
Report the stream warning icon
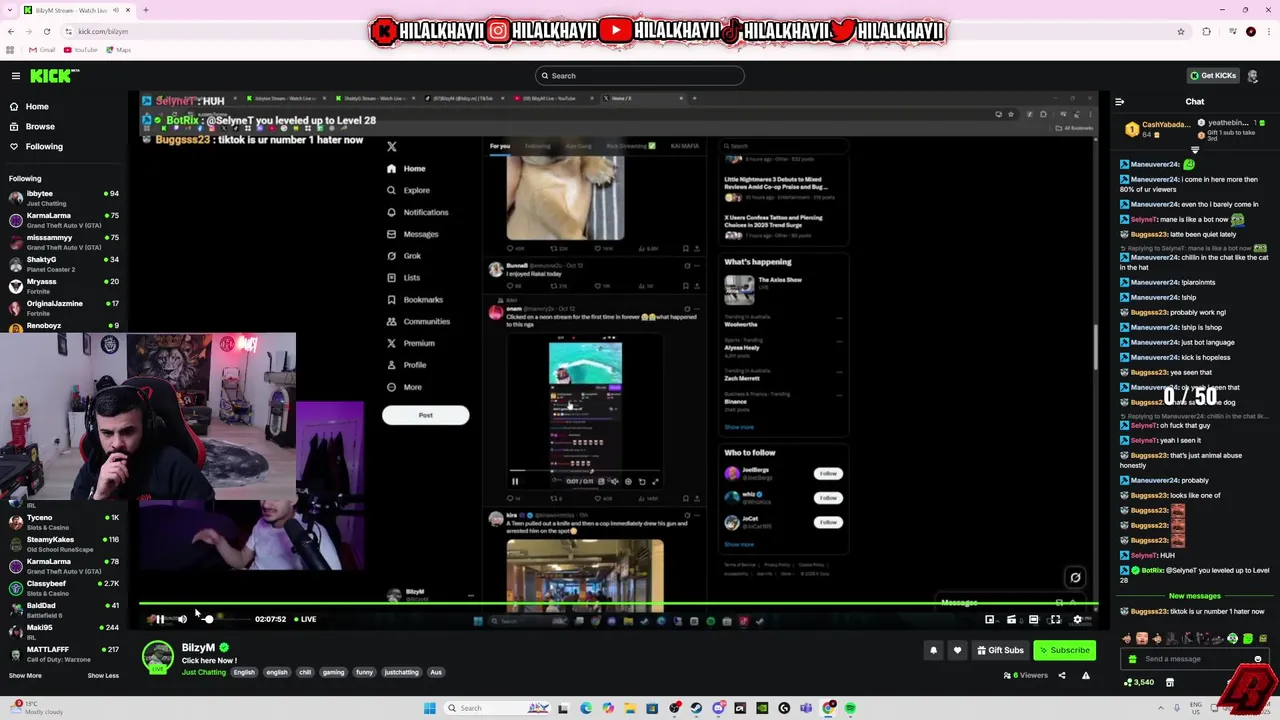[1086, 675]
